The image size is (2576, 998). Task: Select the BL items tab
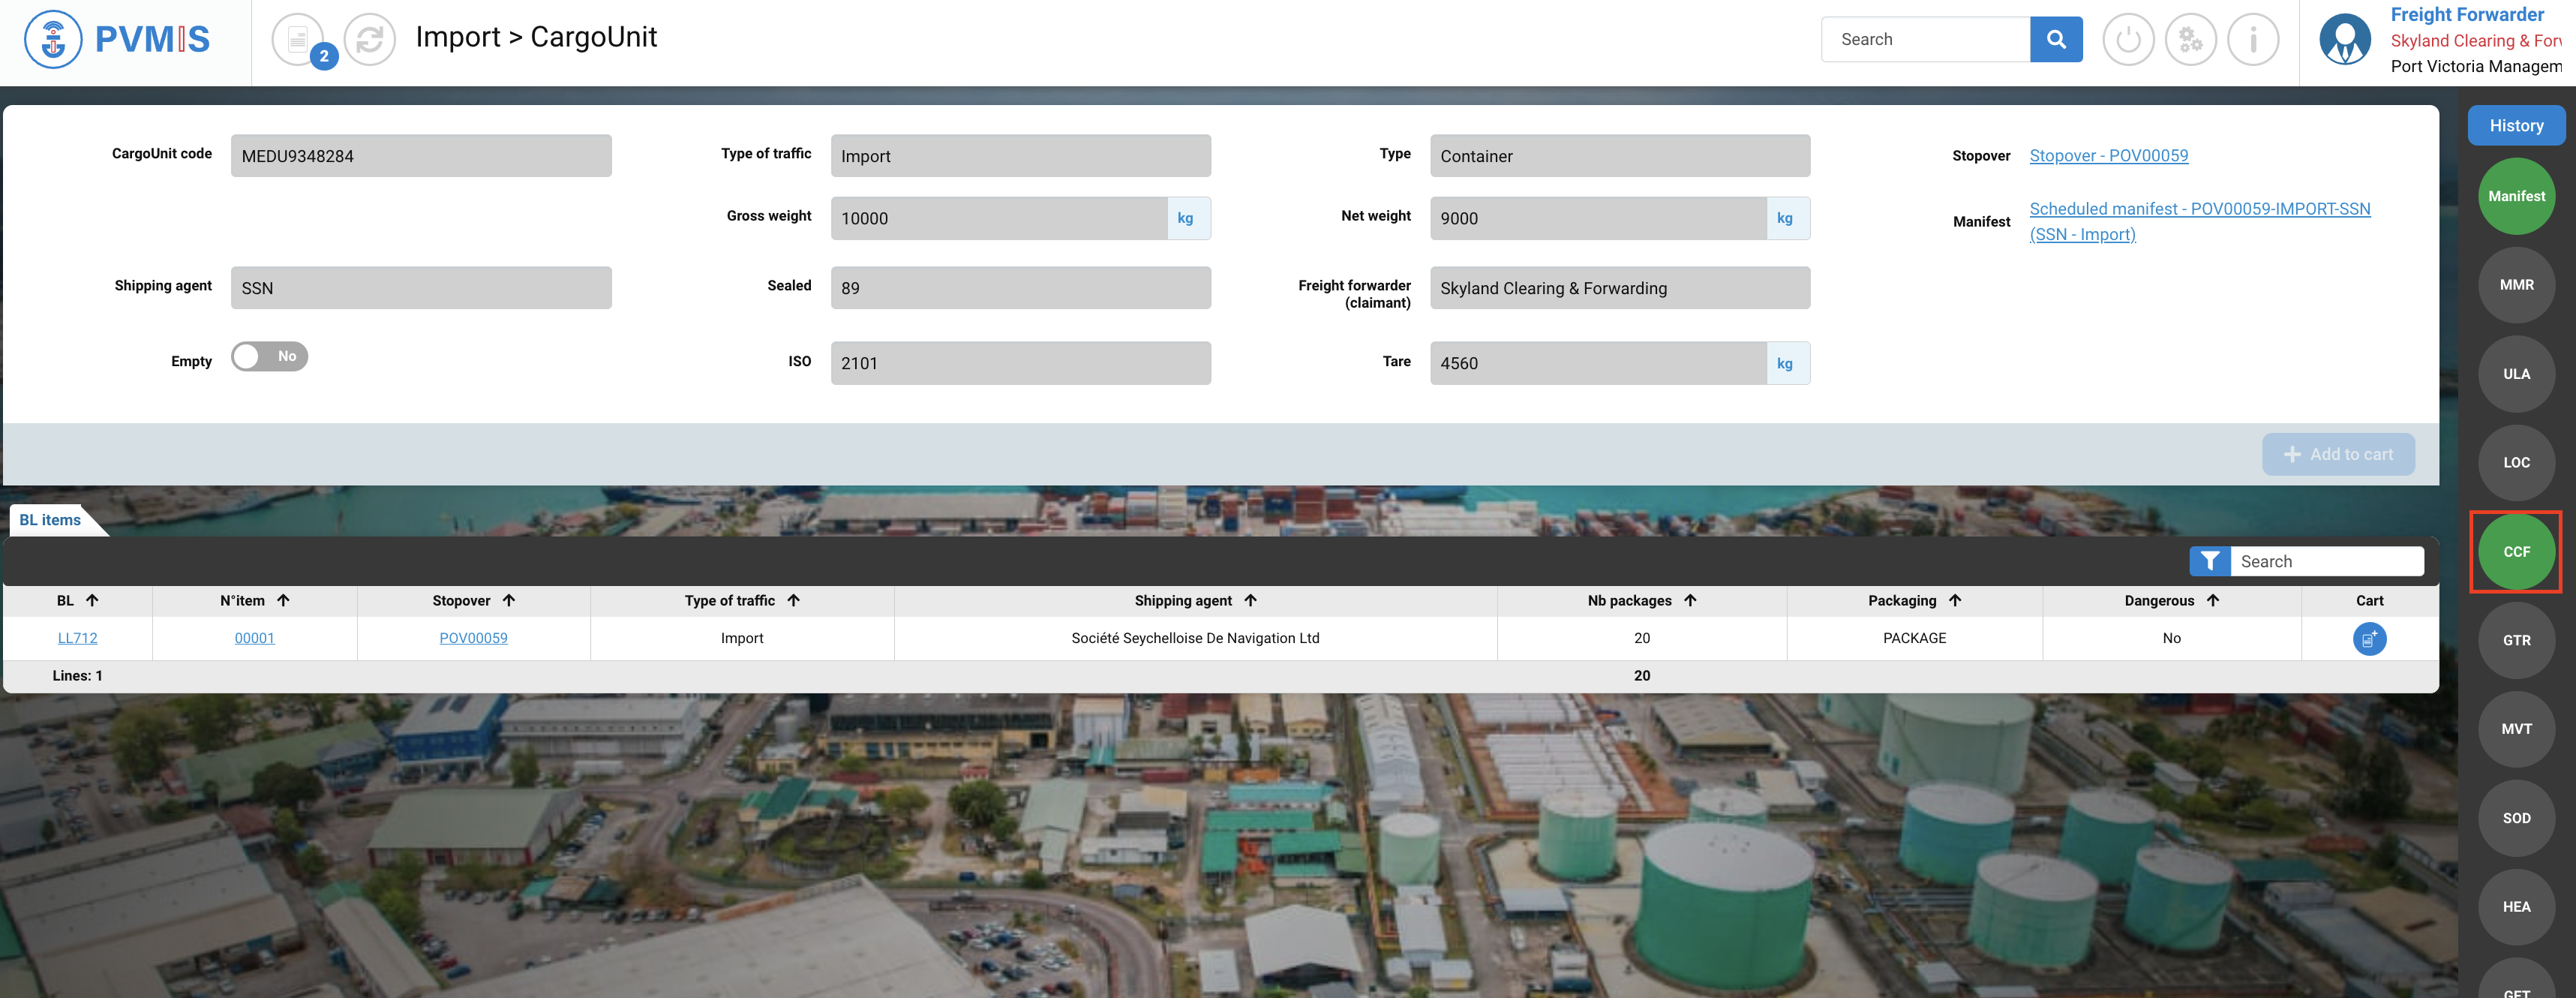(50, 520)
